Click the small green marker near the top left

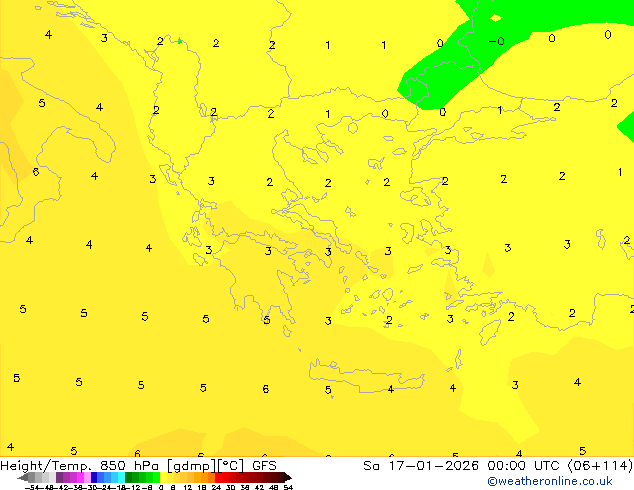coord(180,40)
